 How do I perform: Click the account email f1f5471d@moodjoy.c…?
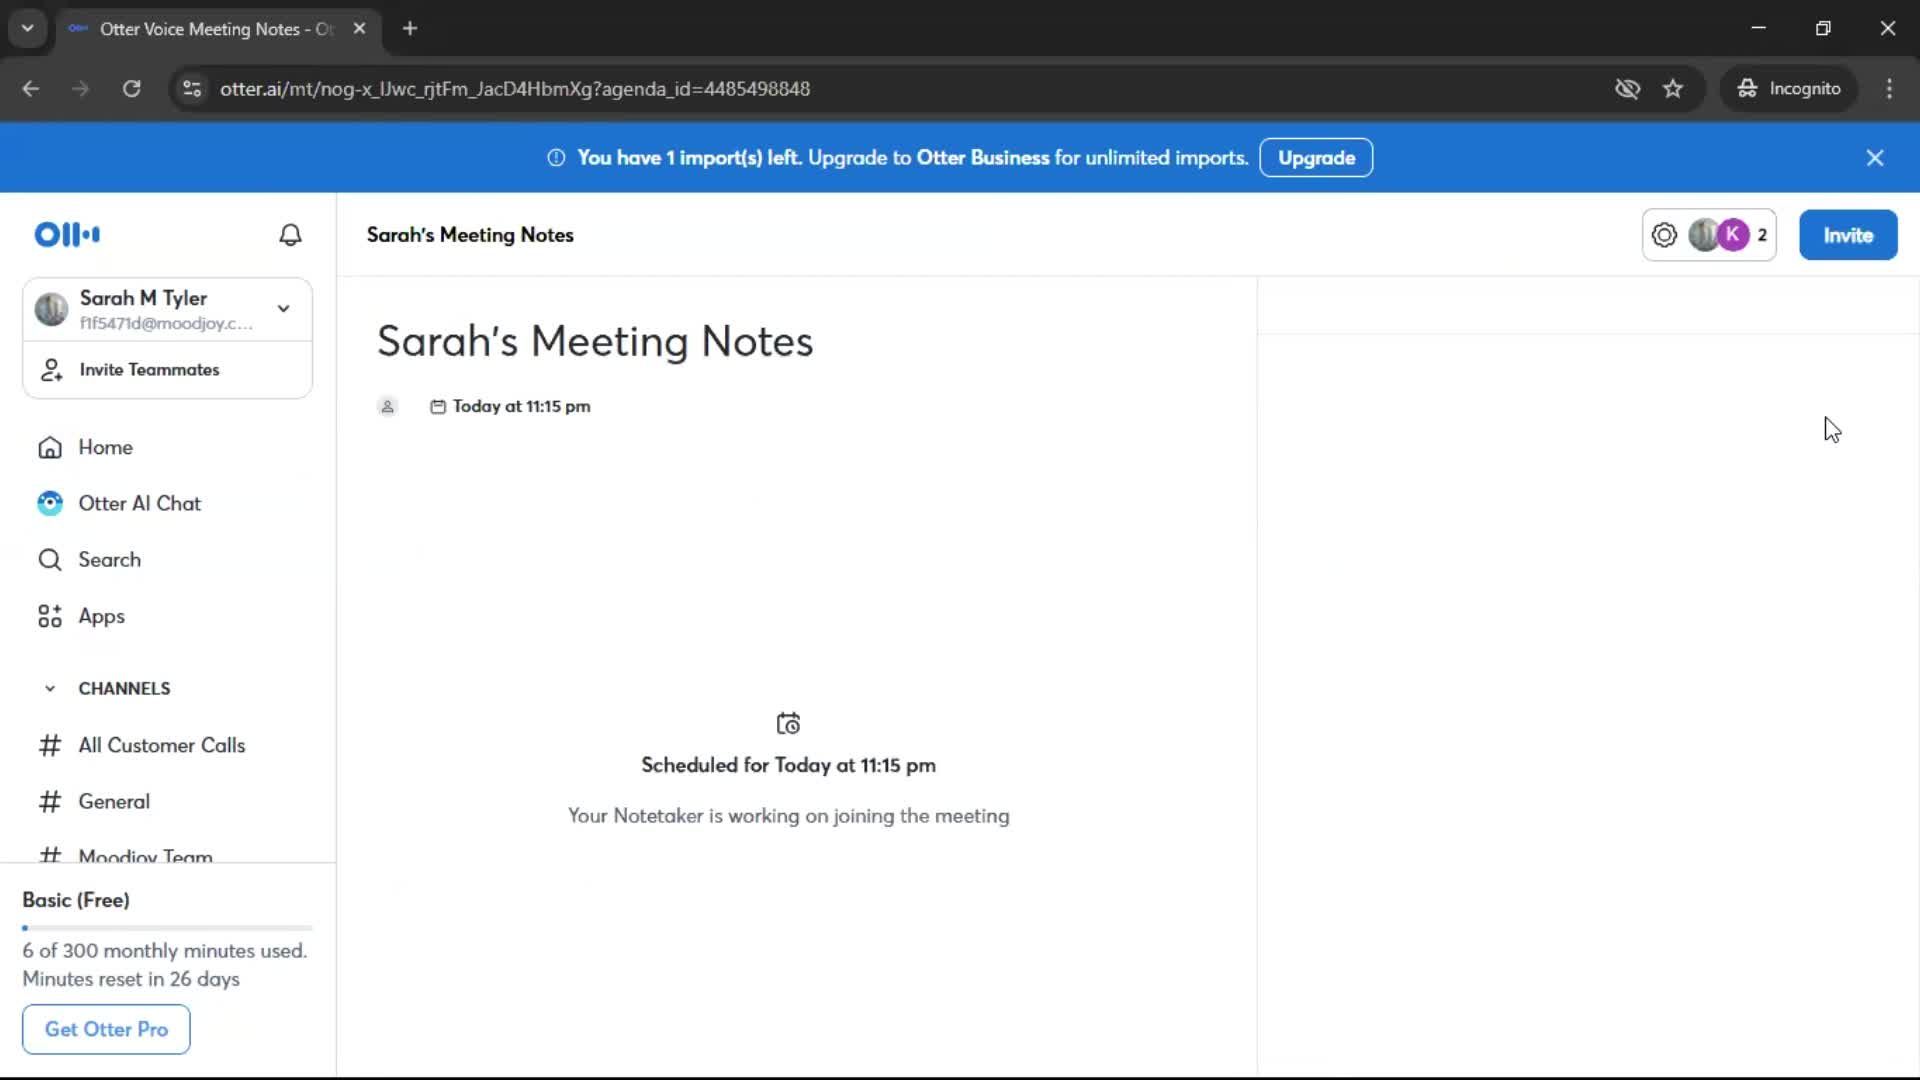point(166,324)
